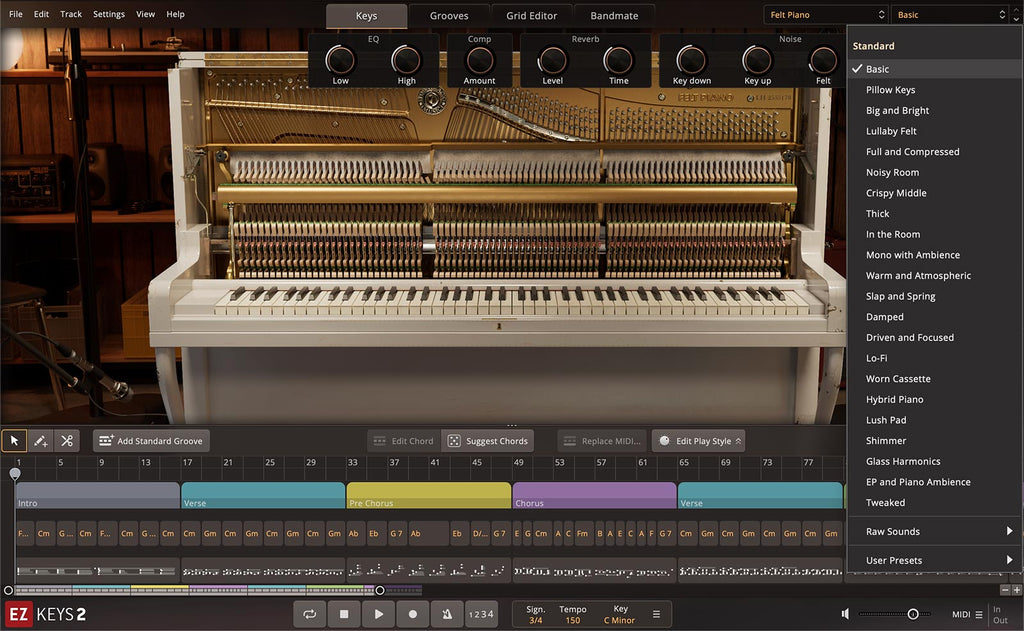The image size is (1024, 631).
Task: Click the playhead marker at bar 1
Action: click(15, 474)
